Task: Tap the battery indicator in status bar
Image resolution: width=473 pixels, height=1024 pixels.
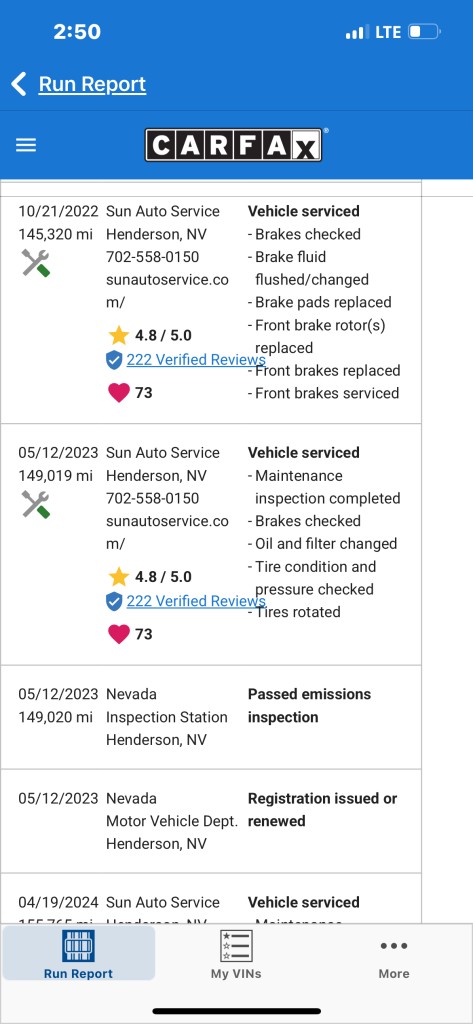Action: click(x=424, y=31)
